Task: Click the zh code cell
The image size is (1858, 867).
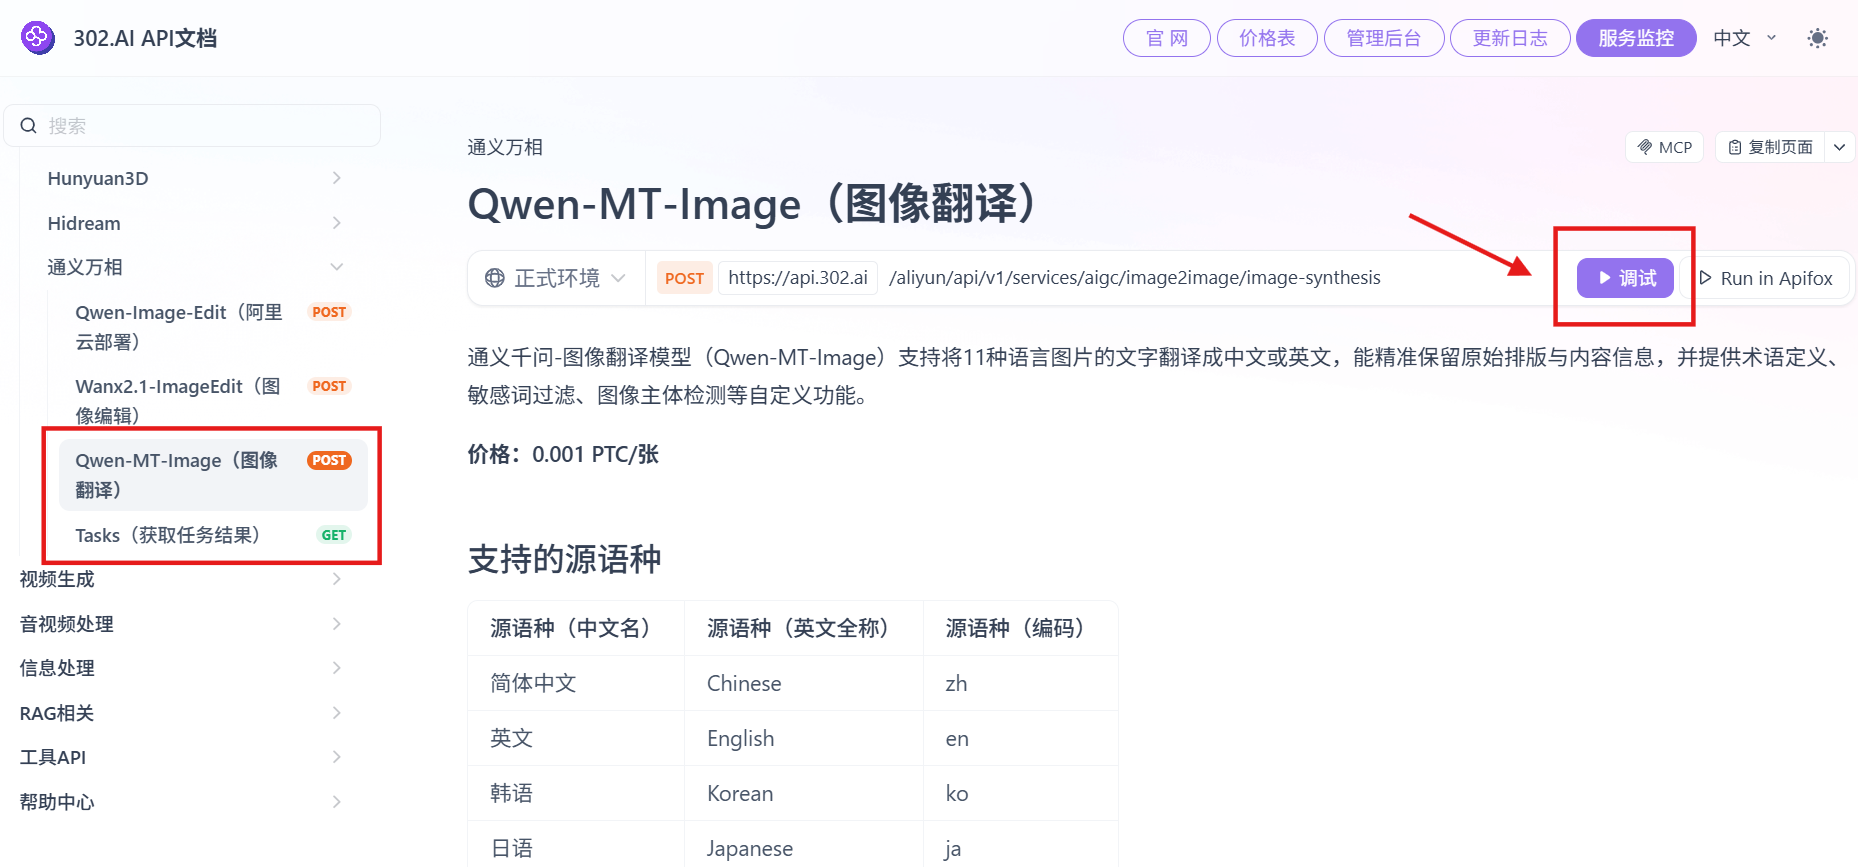Action: pyautogui.click(x=1020, y=683)
